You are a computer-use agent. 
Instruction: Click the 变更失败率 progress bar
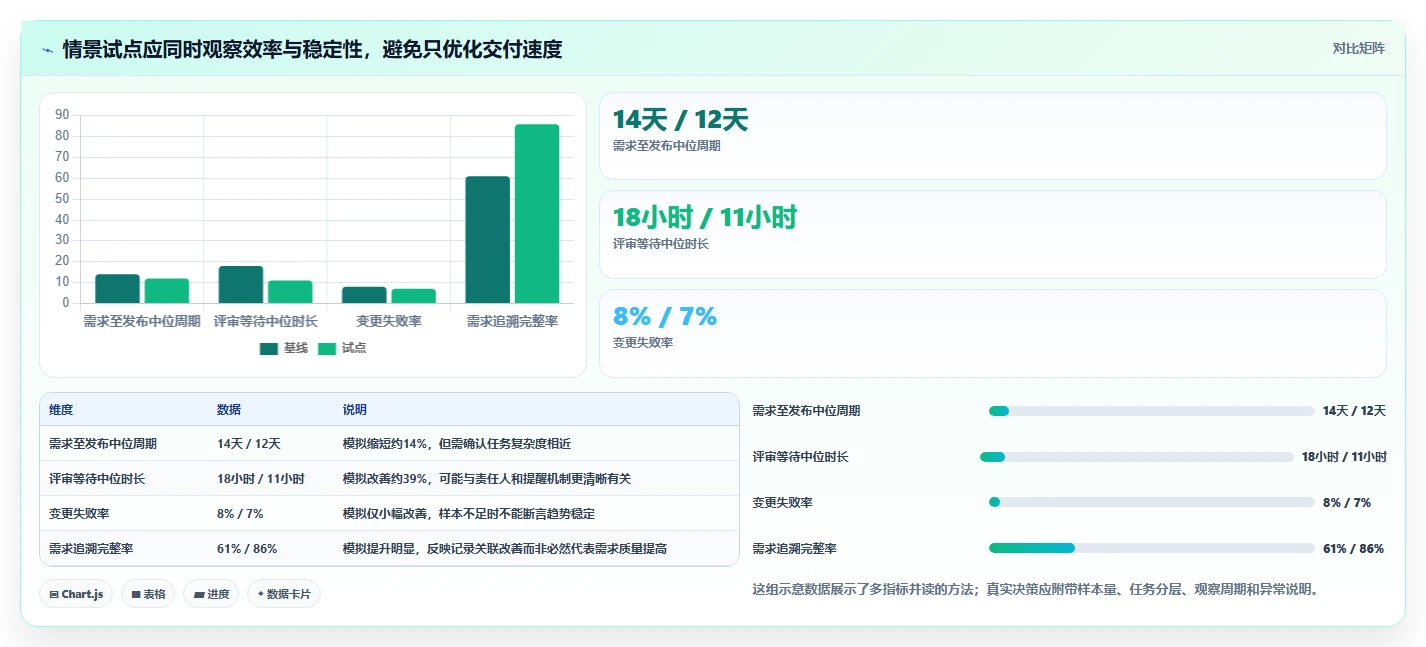click(x=1151, y=502)
